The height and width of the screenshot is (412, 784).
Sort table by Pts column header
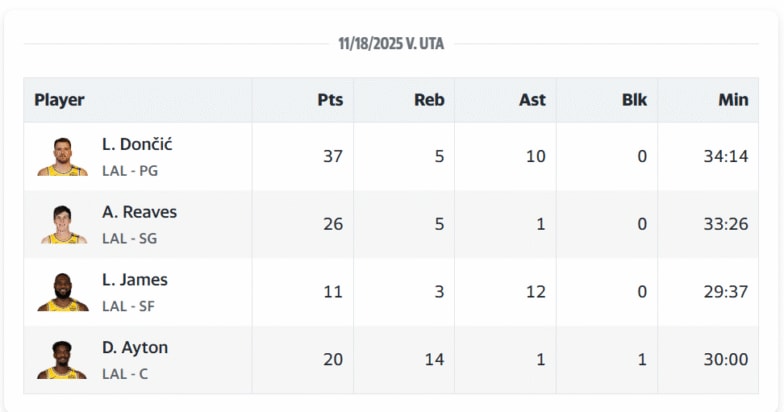point(330,100)
